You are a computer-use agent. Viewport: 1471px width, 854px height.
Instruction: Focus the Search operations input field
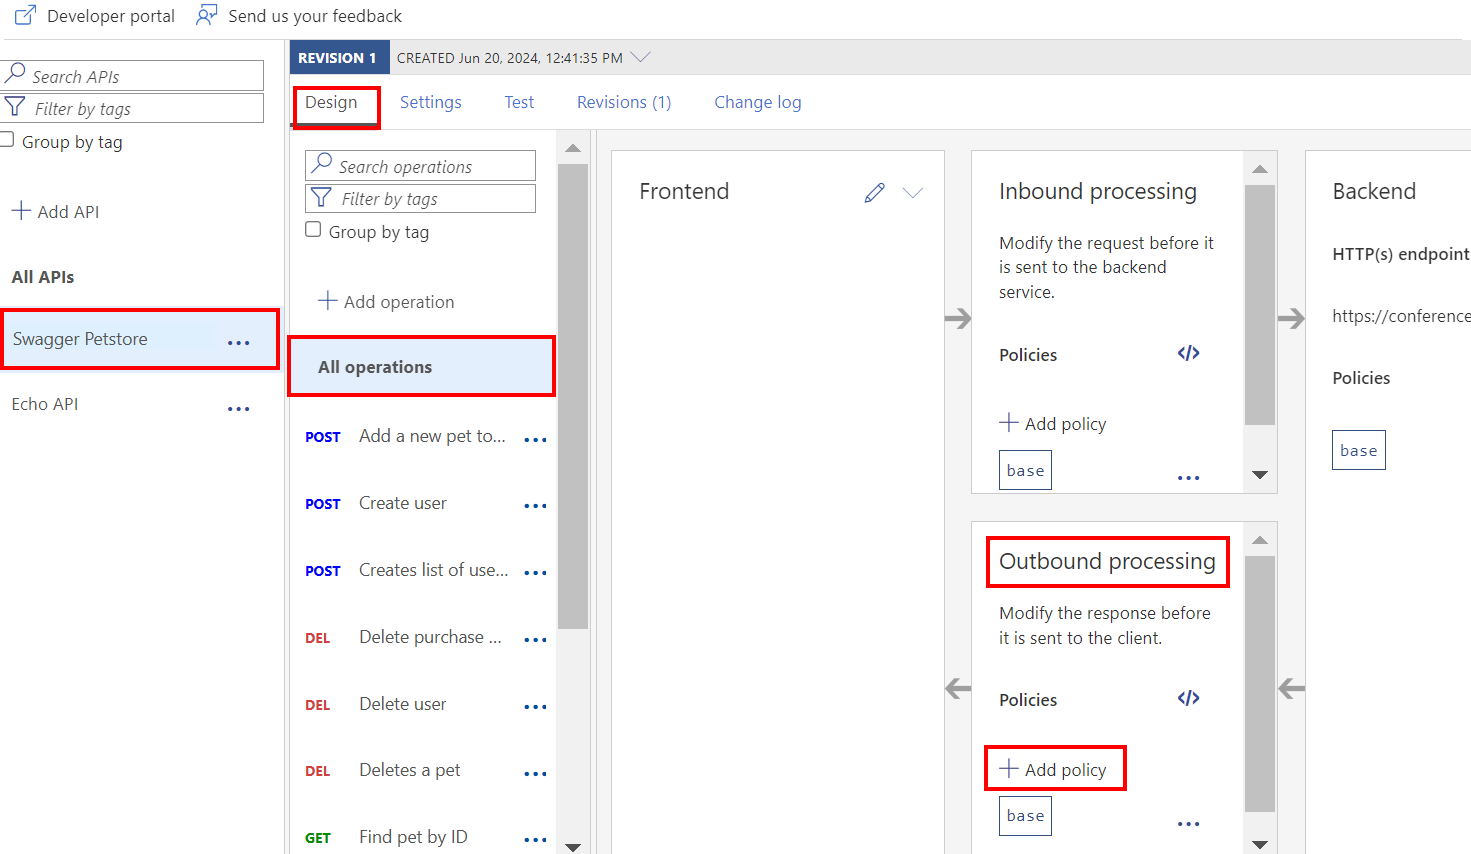pos(420,166)
